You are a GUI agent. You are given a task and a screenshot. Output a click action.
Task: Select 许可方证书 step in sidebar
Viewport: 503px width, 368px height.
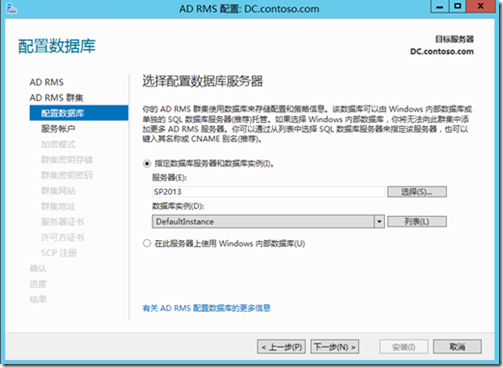point(62,237)
